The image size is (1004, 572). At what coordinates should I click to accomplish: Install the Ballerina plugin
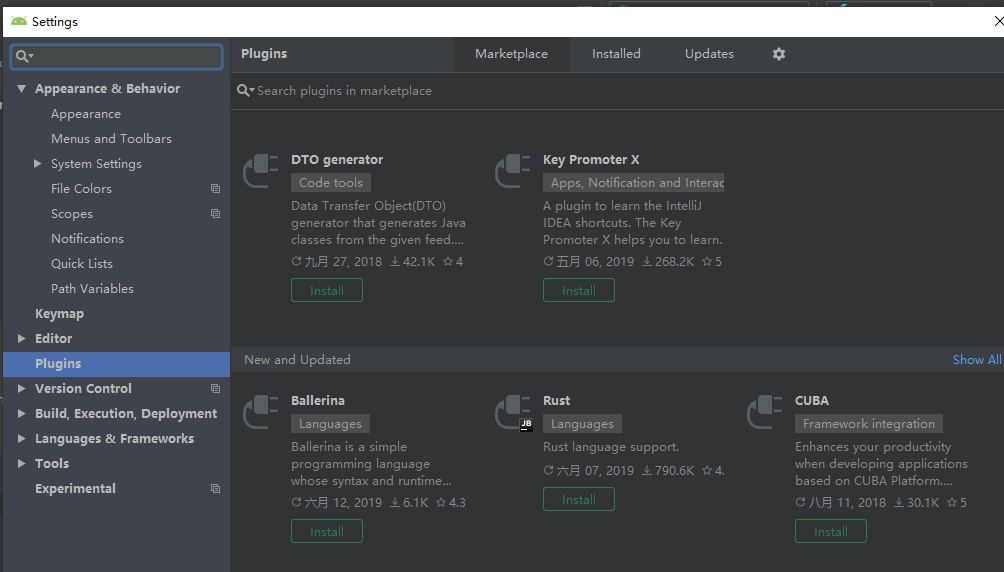[x=327, y=531]
